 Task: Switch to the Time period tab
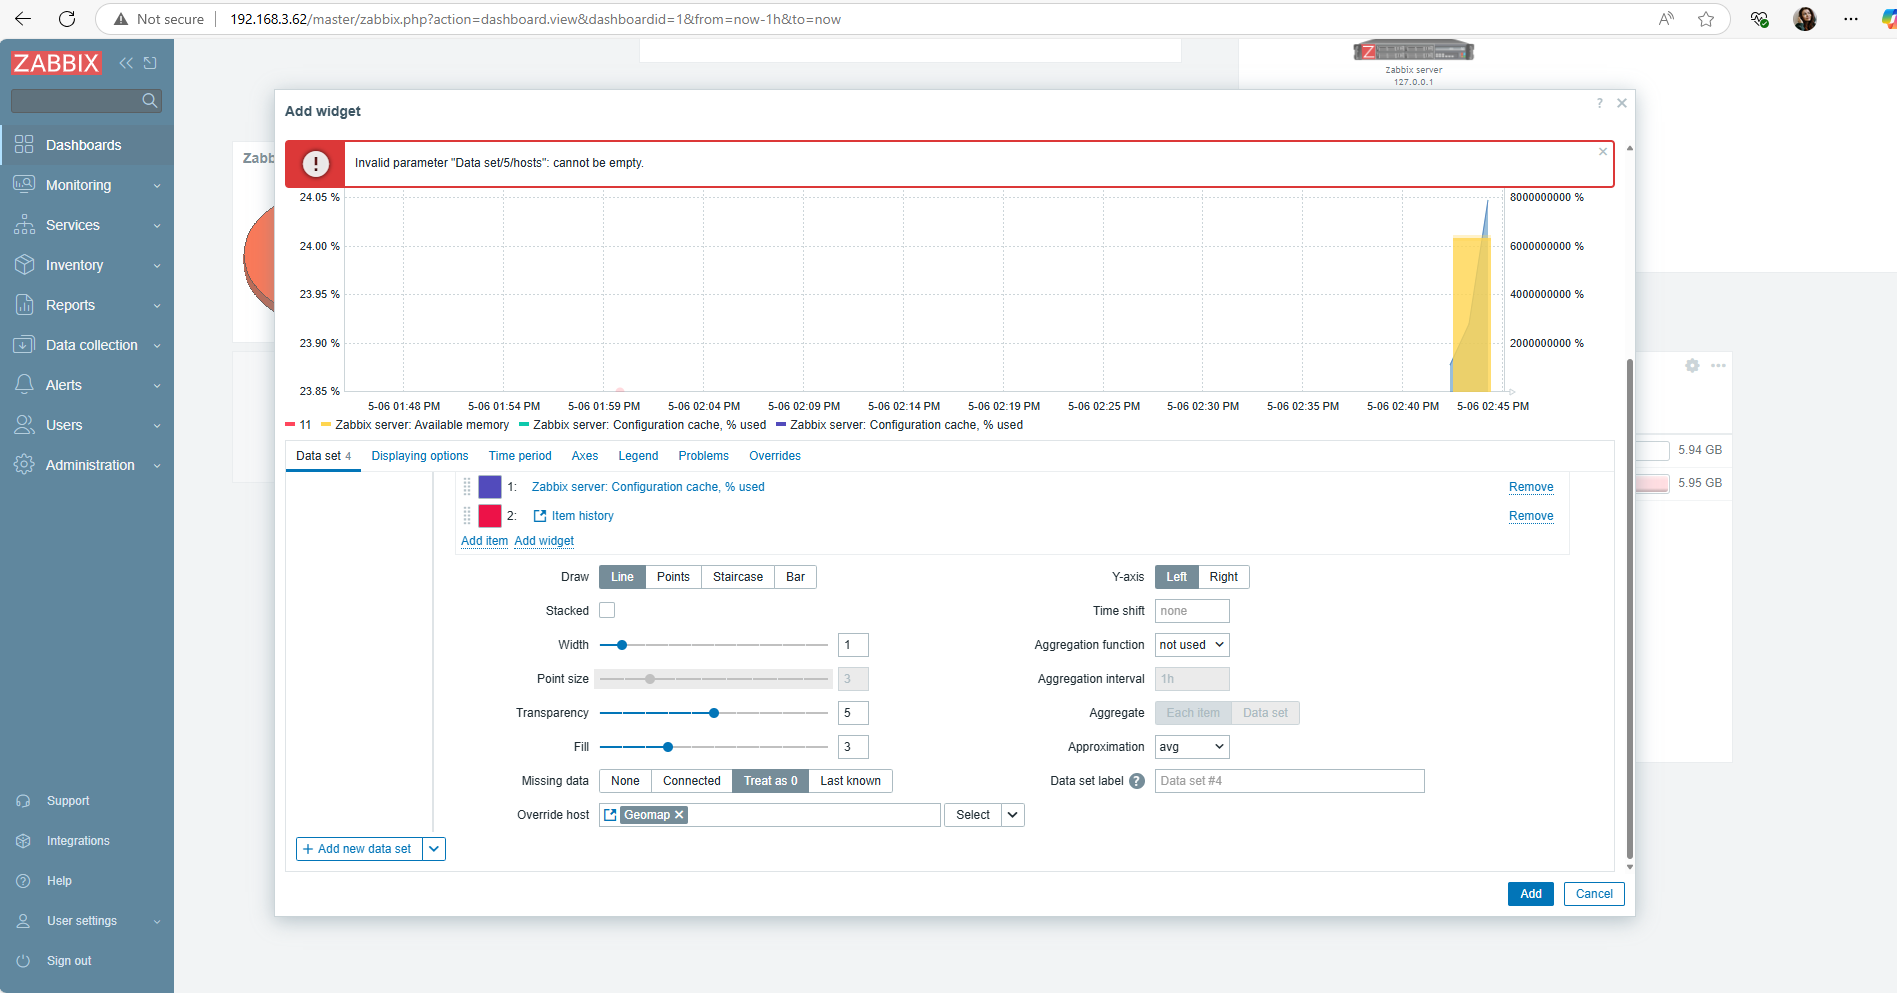pyautogui.click(x=520, y=456)
